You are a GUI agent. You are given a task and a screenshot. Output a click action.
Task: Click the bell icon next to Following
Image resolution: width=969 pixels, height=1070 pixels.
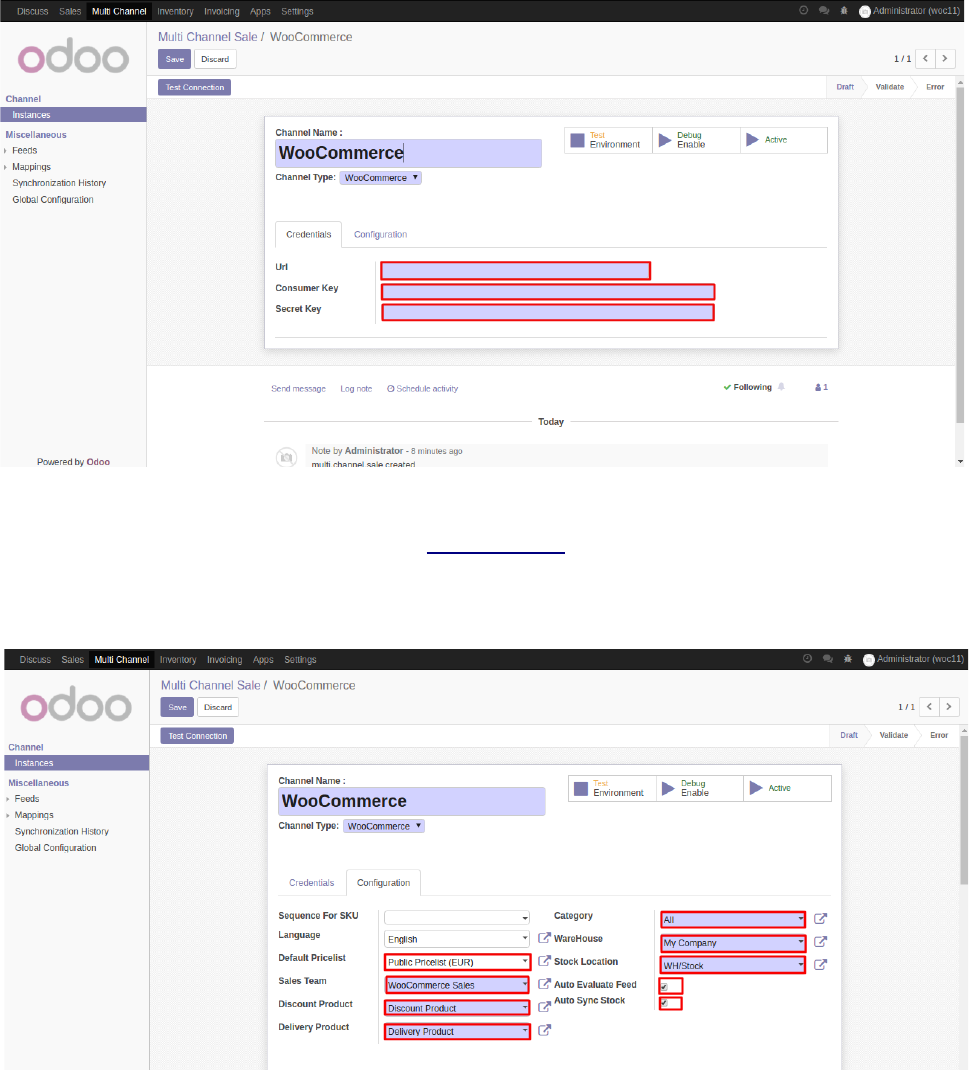781,387
